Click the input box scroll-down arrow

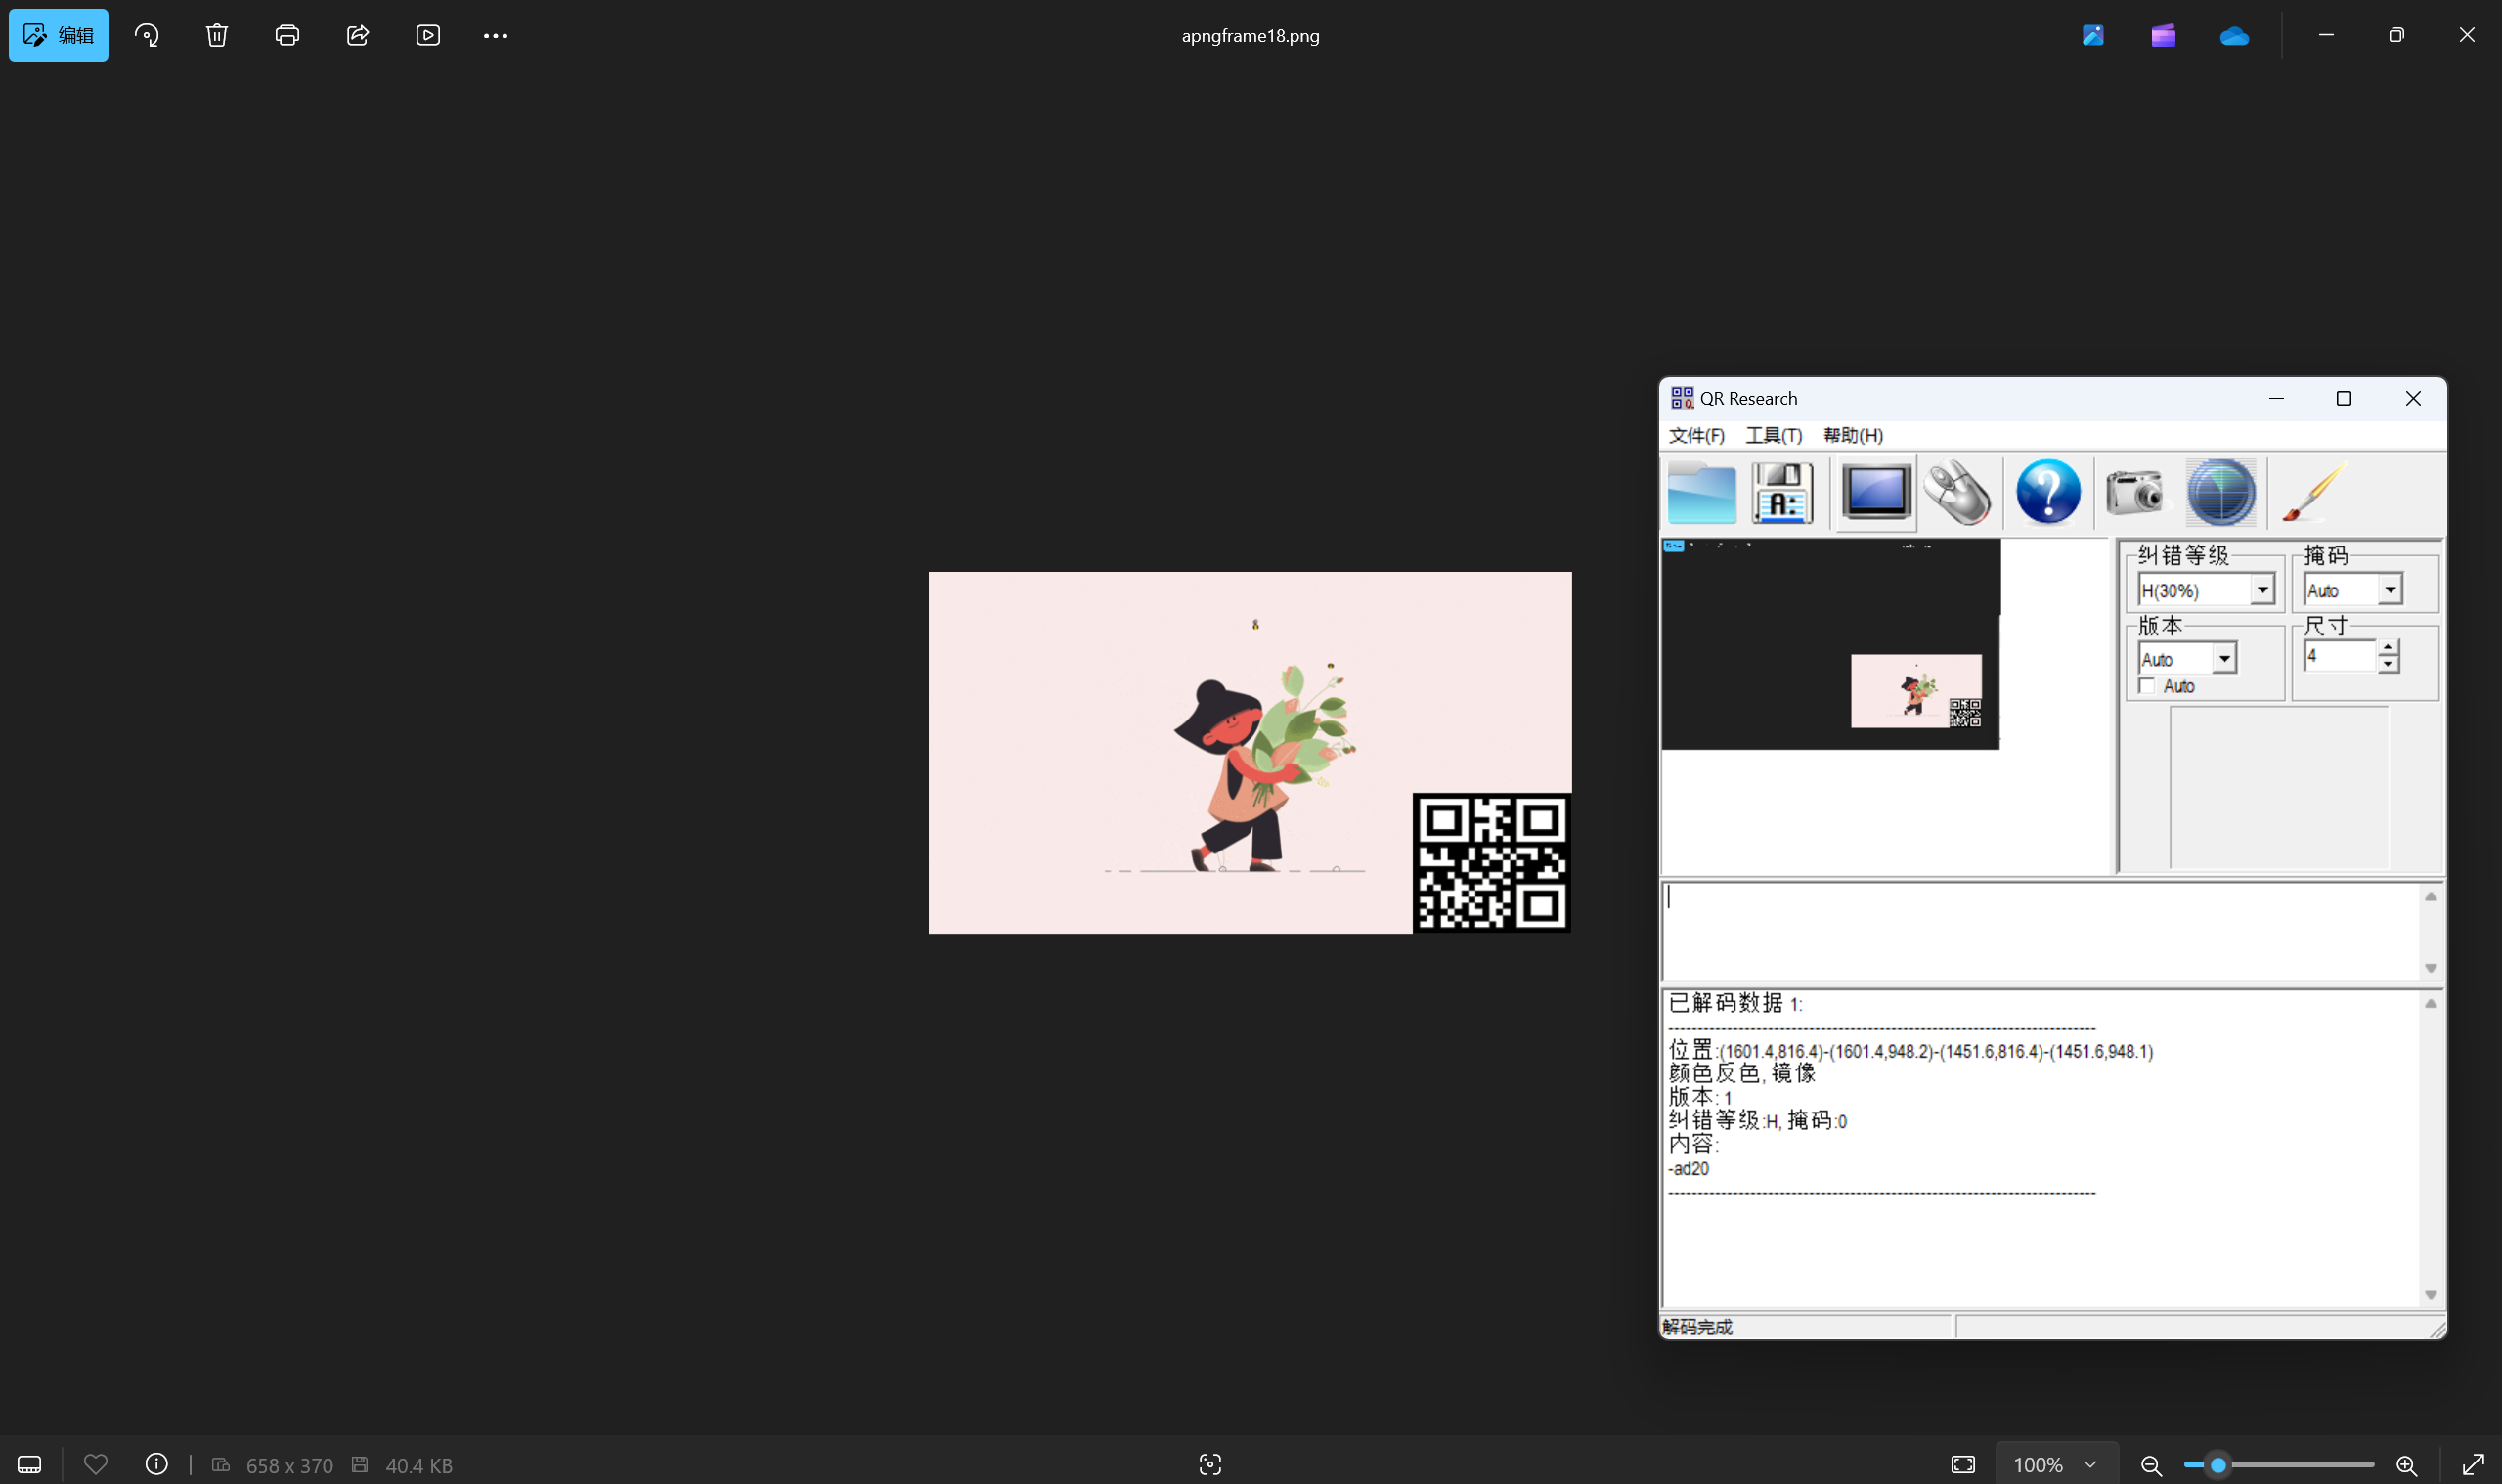pos(2431,968)
